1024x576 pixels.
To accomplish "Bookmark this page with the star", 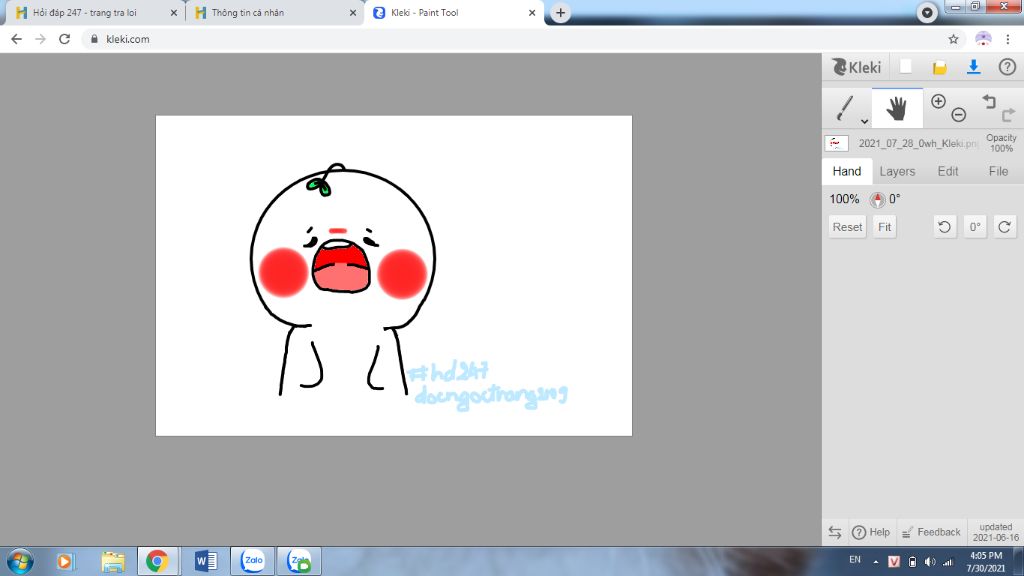I will (x=953, y=39).
